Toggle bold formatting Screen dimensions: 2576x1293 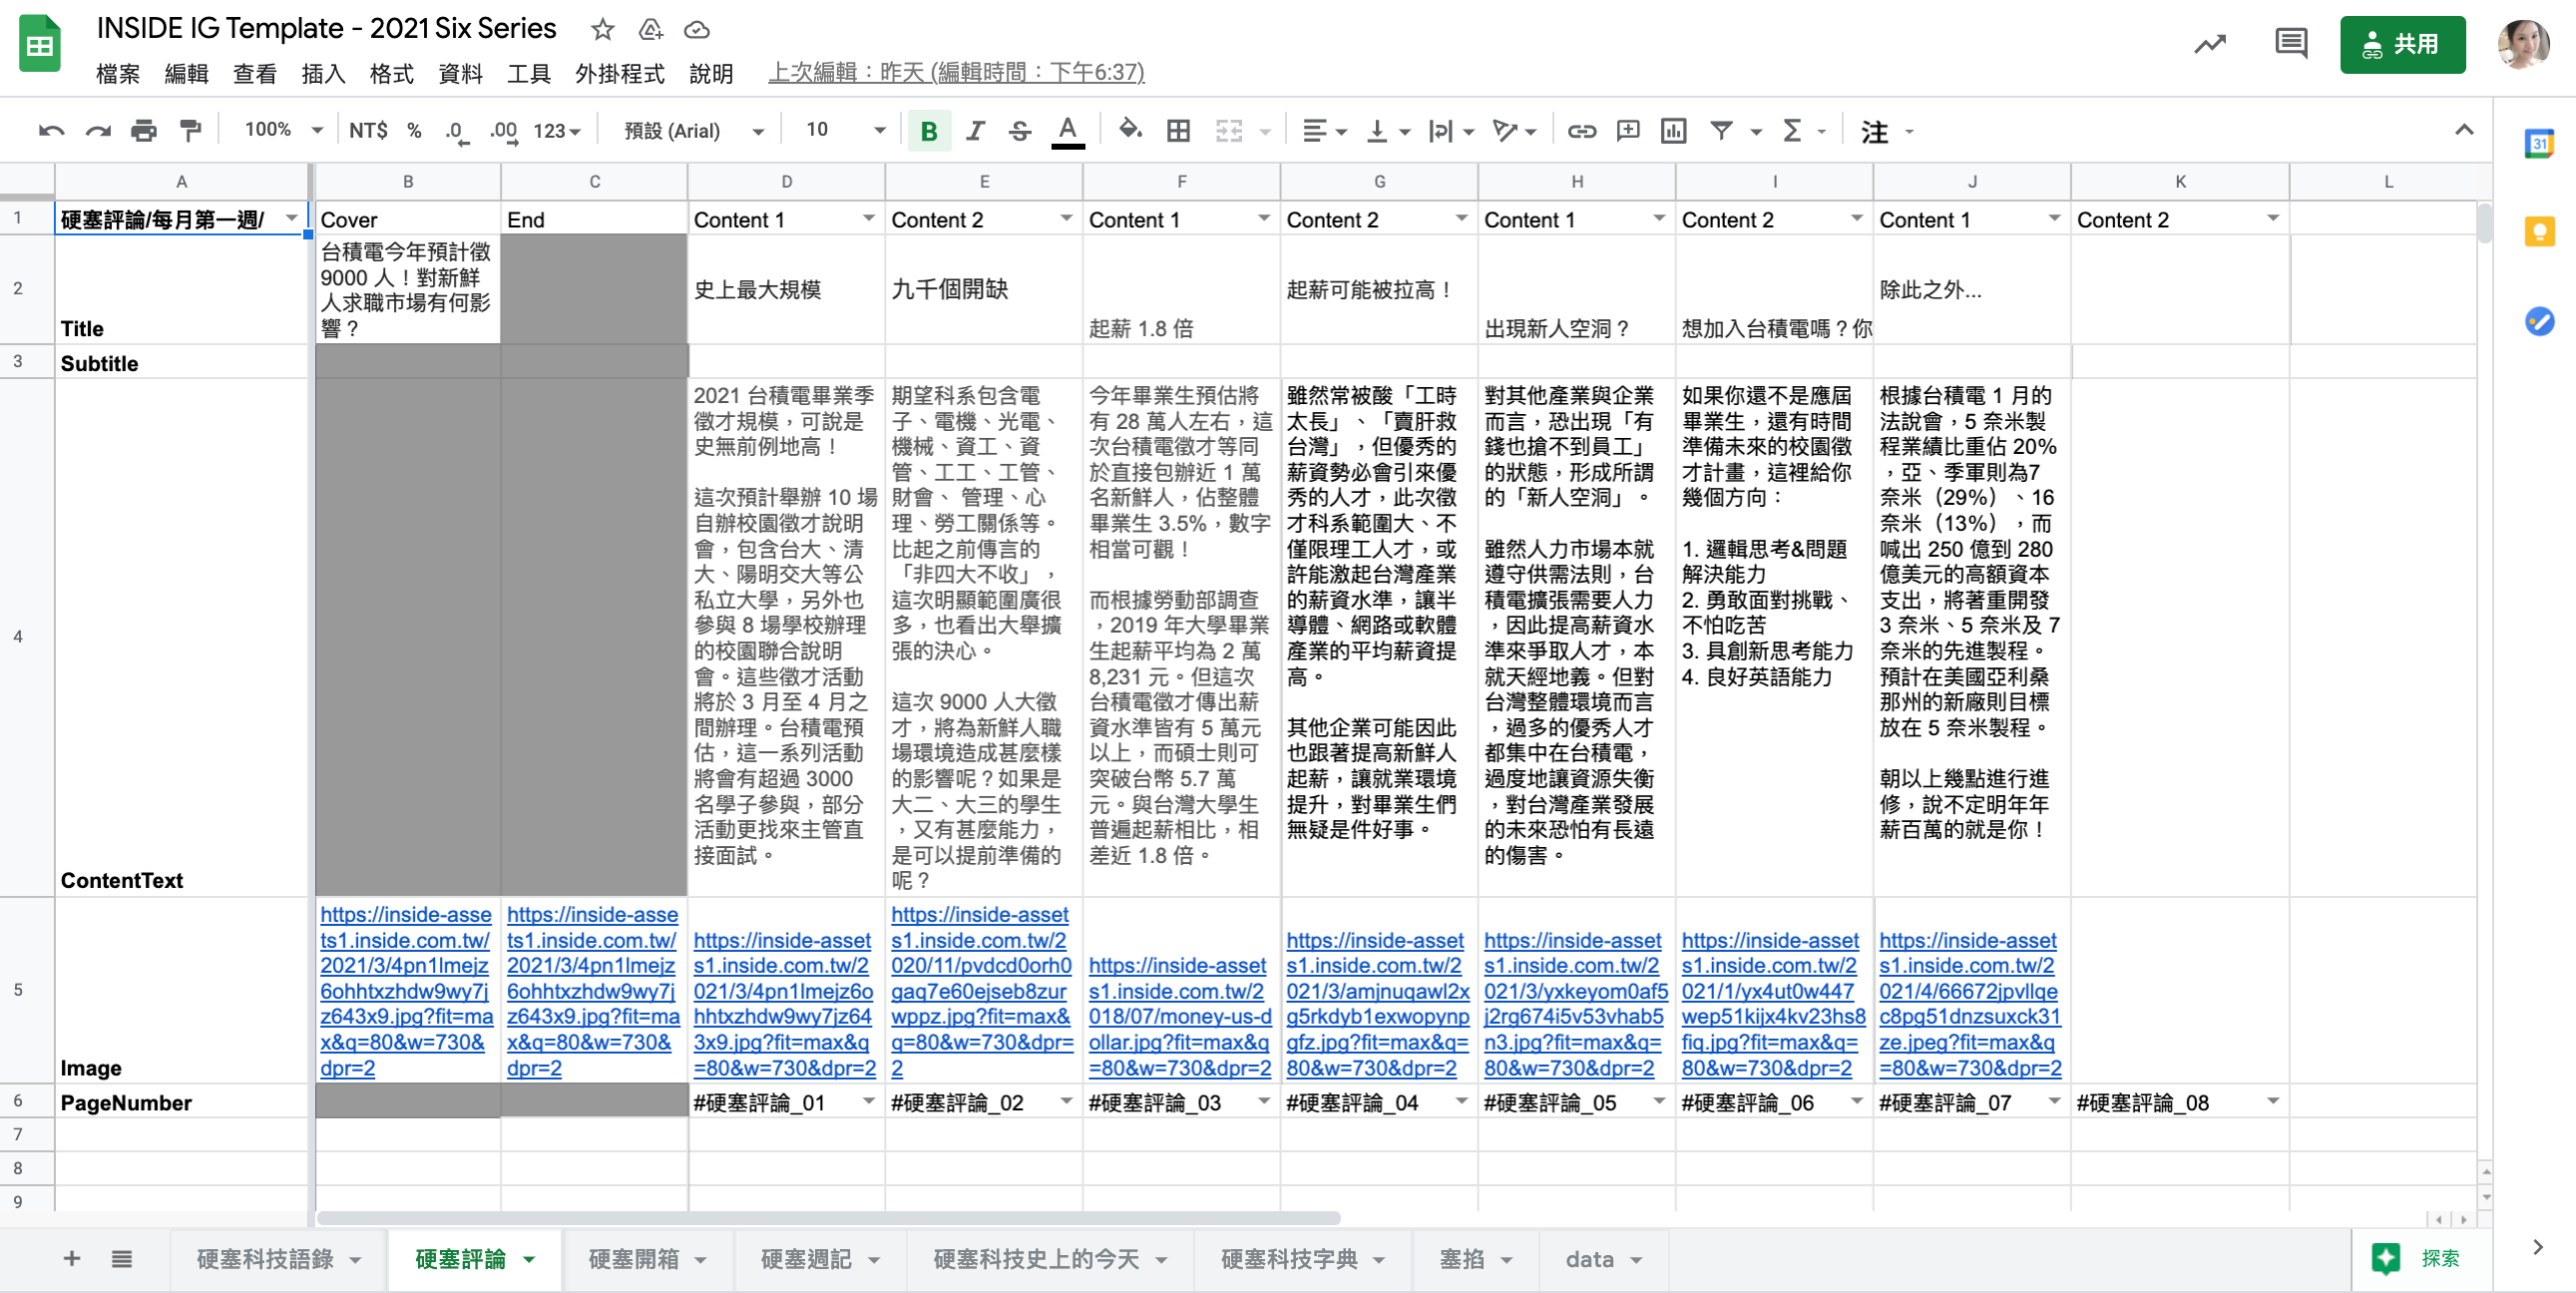(928, 131)
